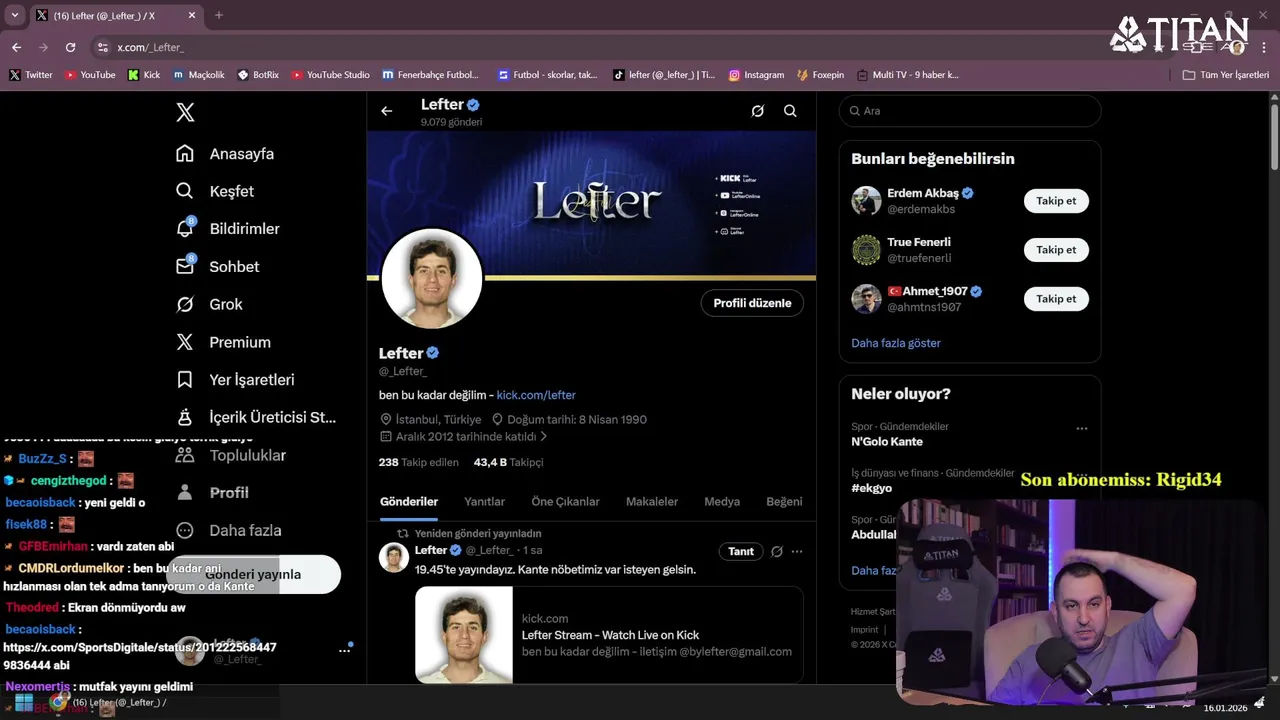Open True Fenerli profile suggestion
The width and height of the screenshot is (1280, 720).
pos(919,242)
